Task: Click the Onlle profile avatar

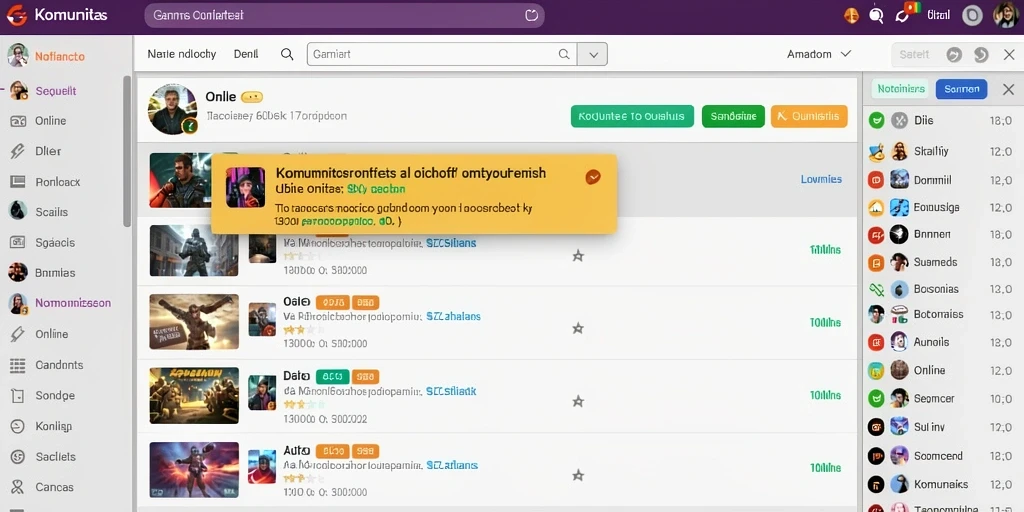Action: tap(172, 109)
